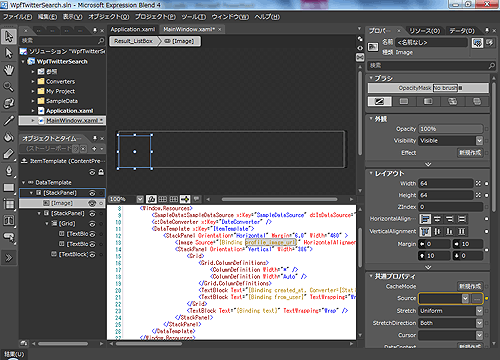Toggle eye of top-level [StackPanel]
Image resolution: width=500 pixels, height=360 pixels.
point(92,193)
